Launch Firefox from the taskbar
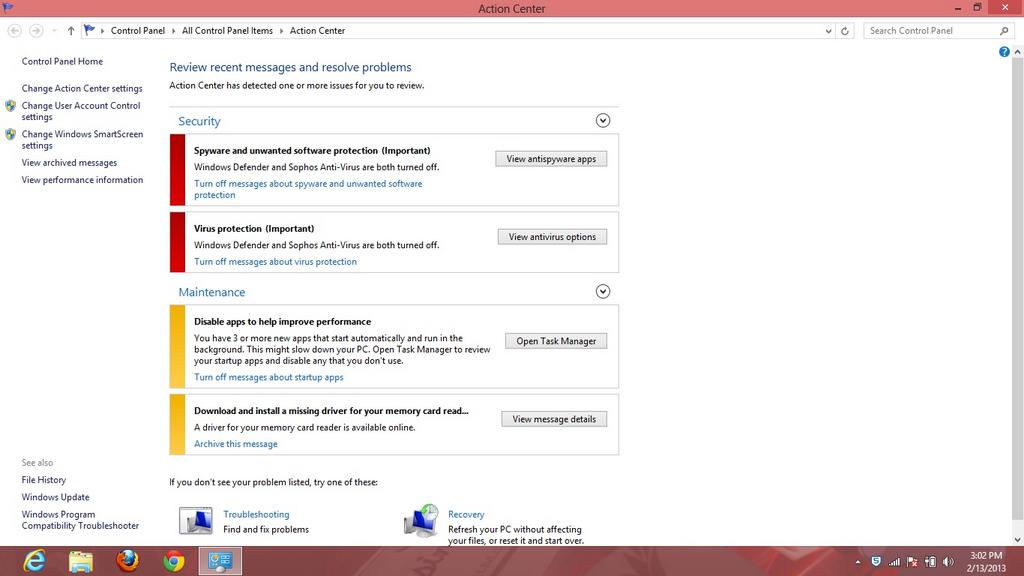The height and width of the screenshot is (576, 1024). (128, 561)
